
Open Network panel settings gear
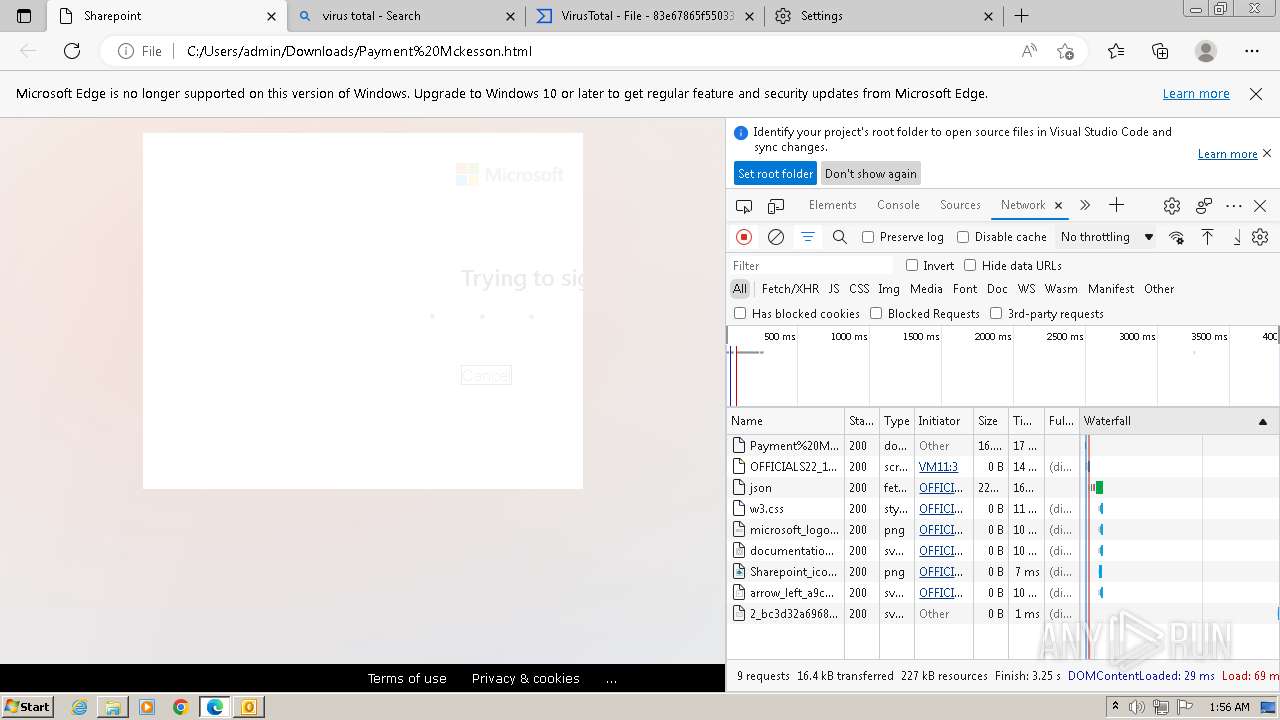(x=1260, y=237)
